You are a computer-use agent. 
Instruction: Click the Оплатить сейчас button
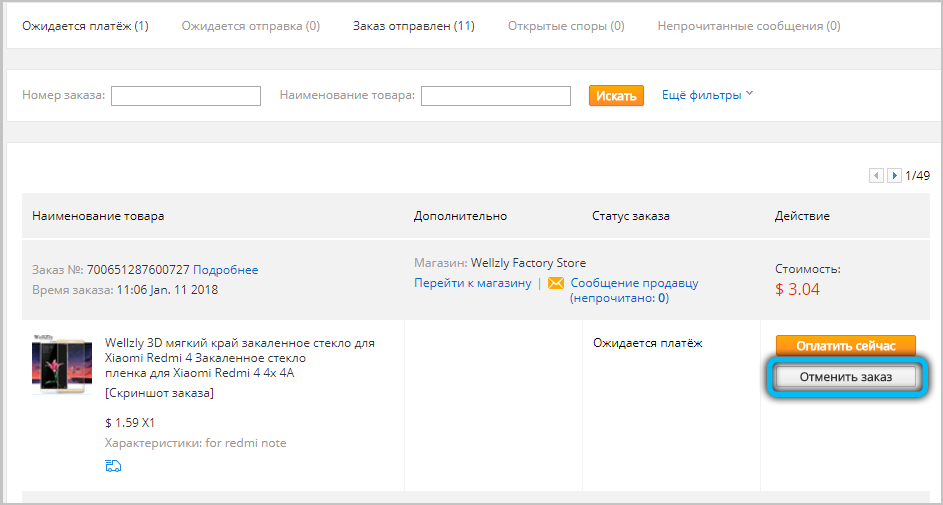tap(845, 346)
